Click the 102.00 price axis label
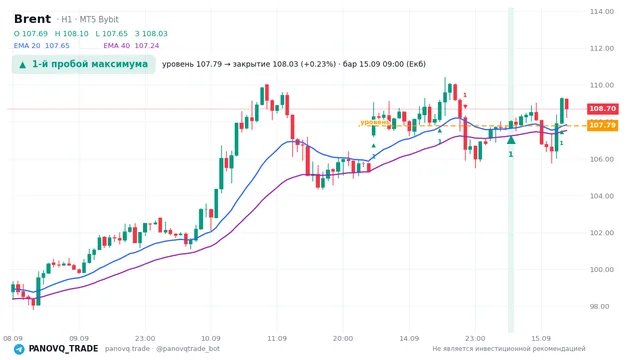This screenshot has height=360, width=640. click(x=602, y=233)
